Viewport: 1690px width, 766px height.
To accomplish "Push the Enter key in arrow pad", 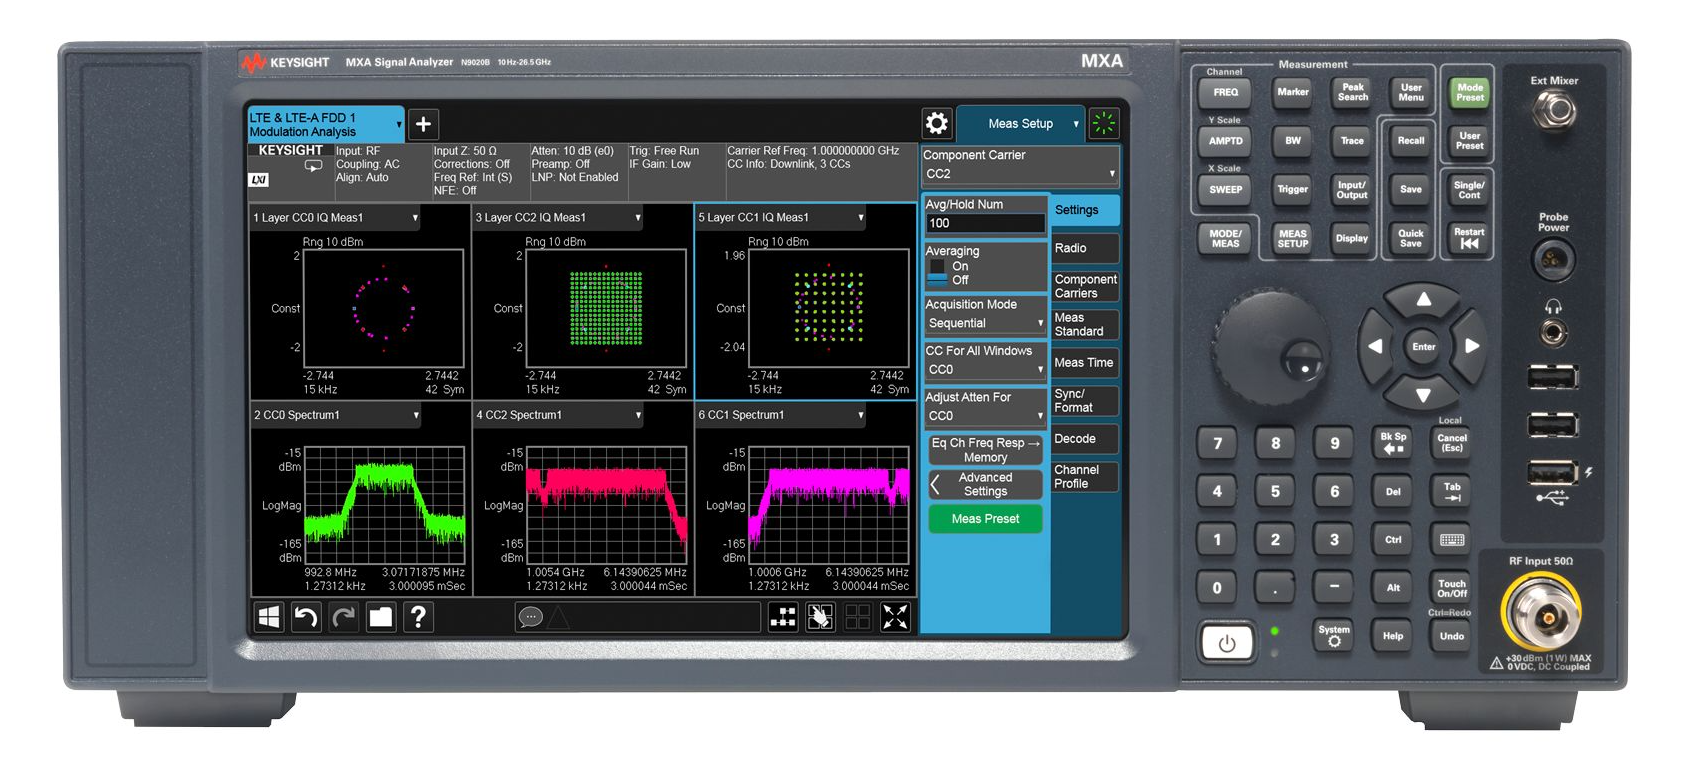I will click(x=1423, y=347).
